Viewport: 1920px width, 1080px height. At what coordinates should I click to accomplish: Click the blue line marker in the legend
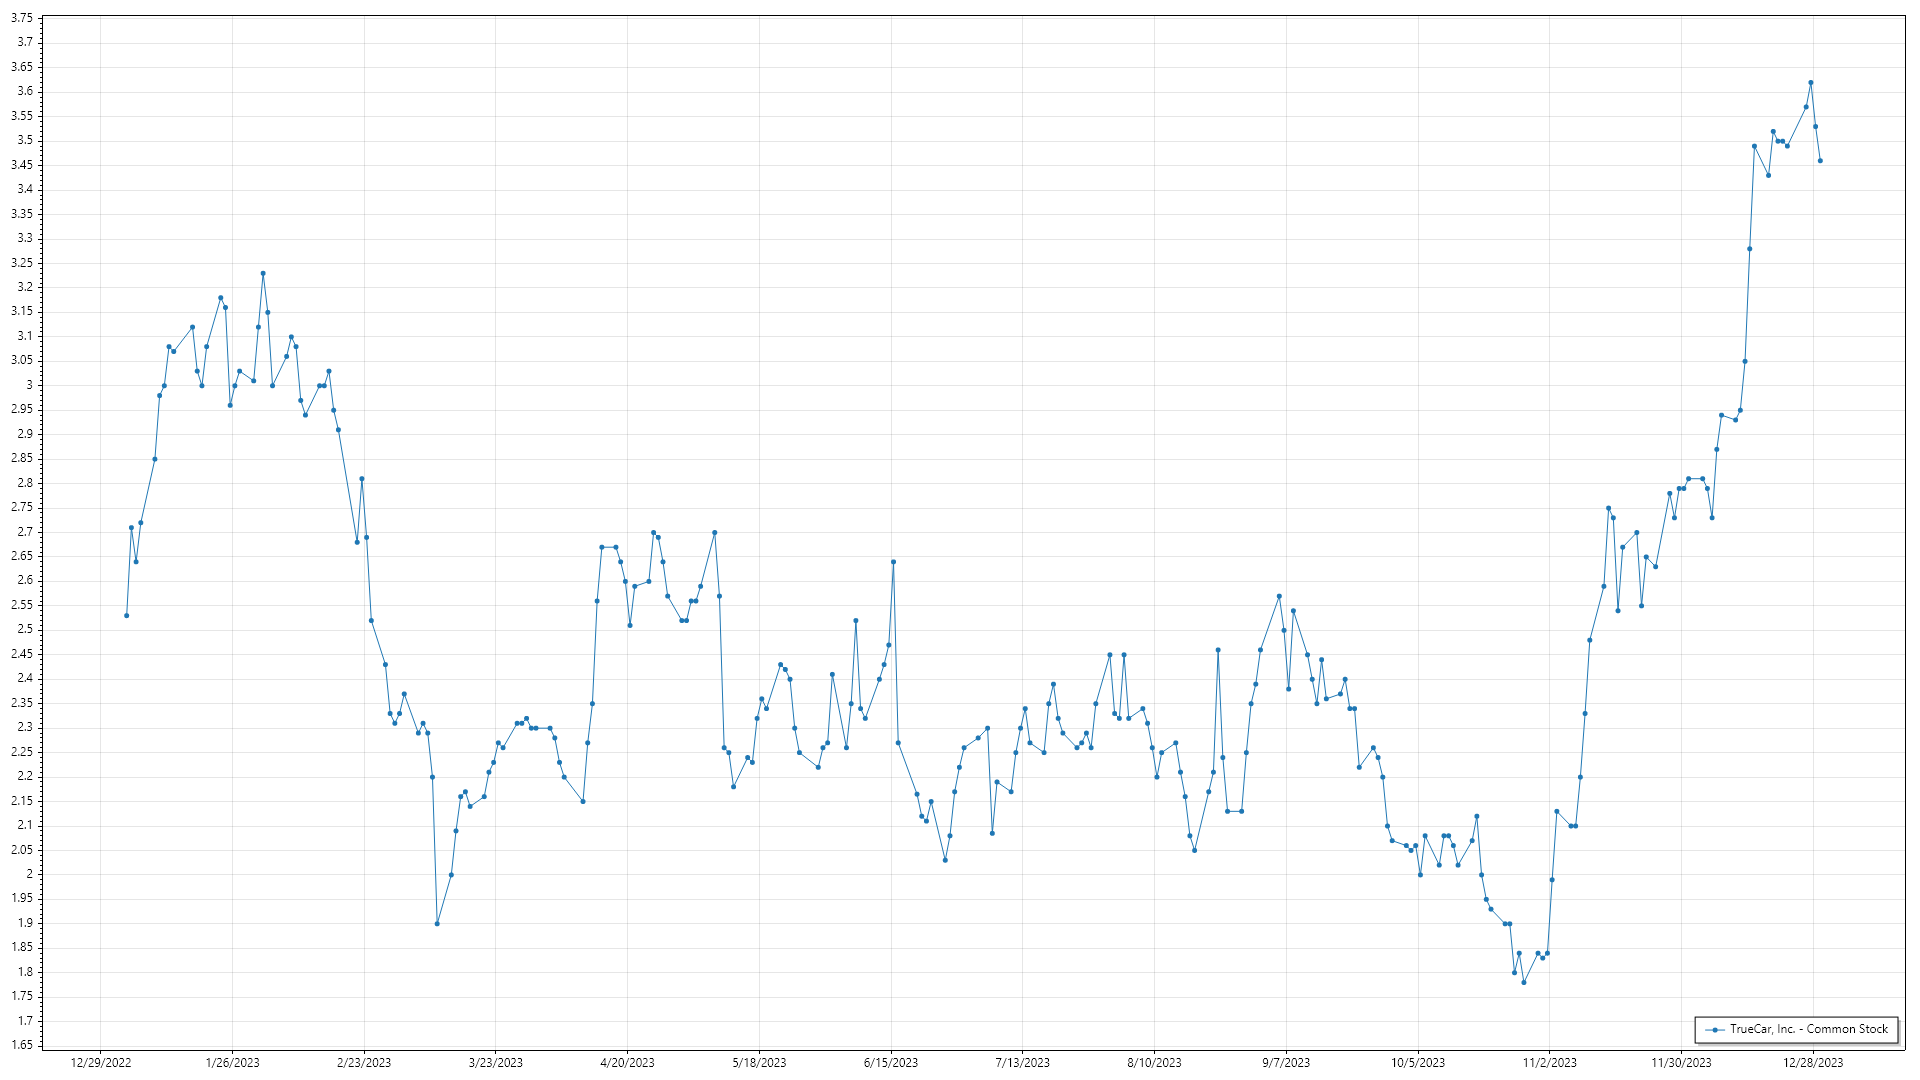(1716, 1029)
